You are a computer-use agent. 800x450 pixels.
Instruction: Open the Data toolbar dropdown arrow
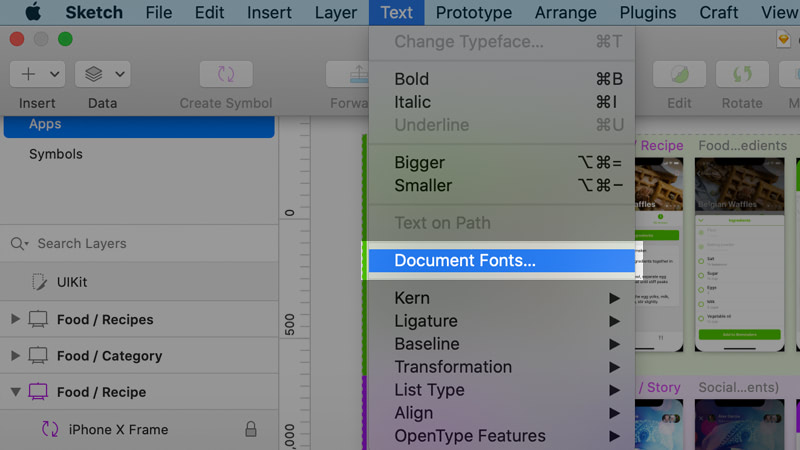[x=120, y=74]
